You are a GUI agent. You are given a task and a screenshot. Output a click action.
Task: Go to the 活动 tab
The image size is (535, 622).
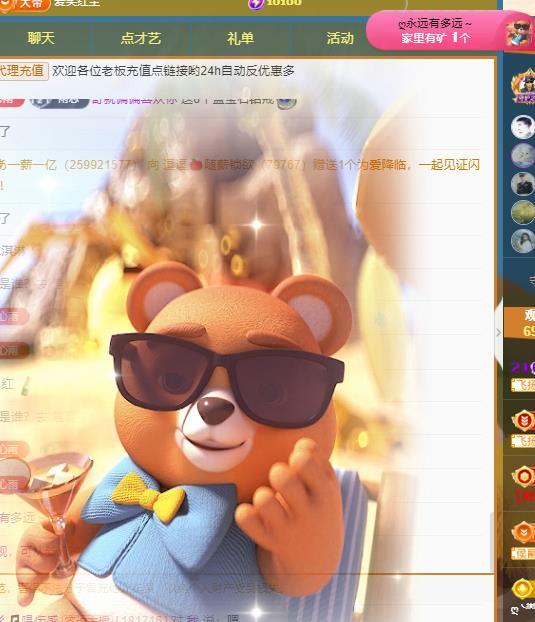[340, 38]
